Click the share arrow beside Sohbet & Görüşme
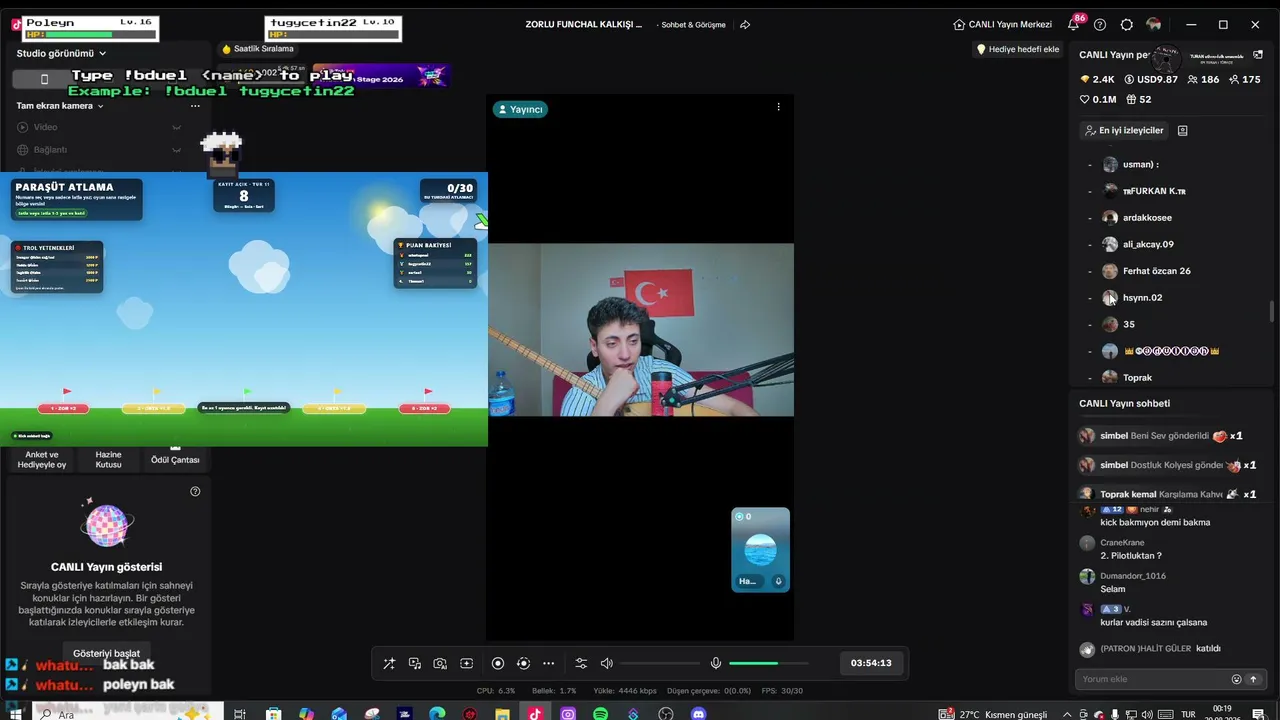1280x720 pixels. [x=745, y=24]
